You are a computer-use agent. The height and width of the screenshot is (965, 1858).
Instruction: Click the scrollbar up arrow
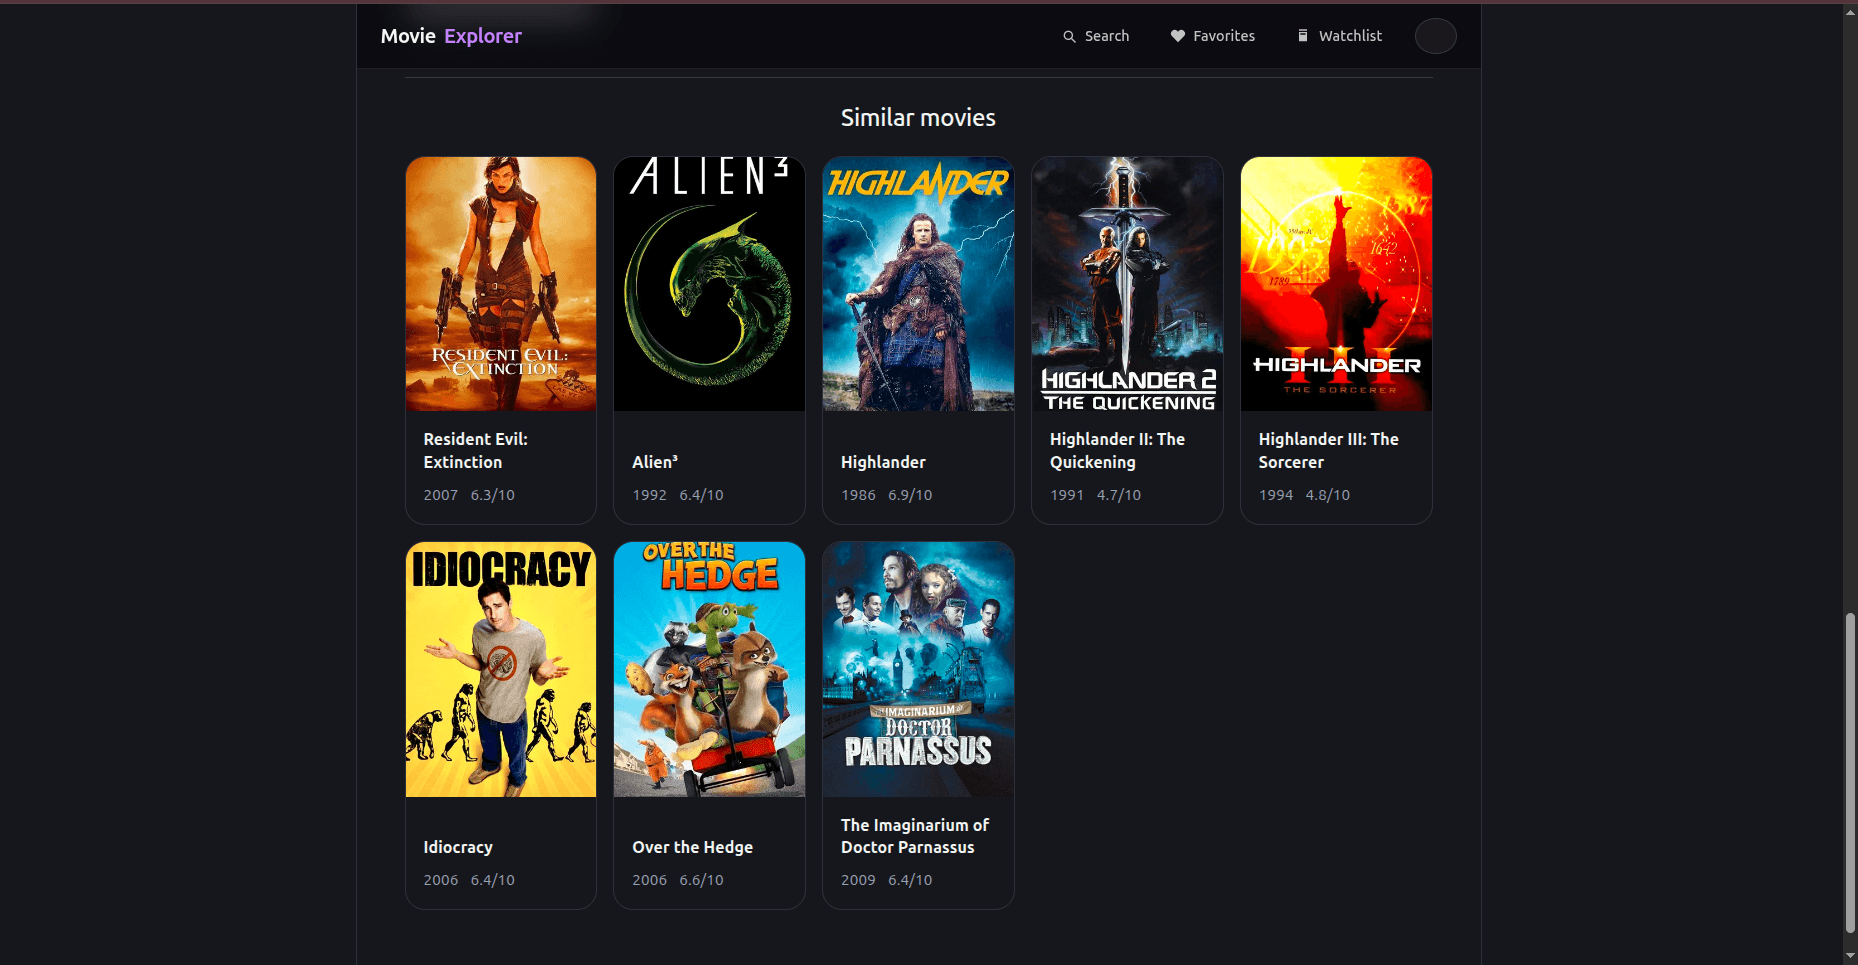1850,11
